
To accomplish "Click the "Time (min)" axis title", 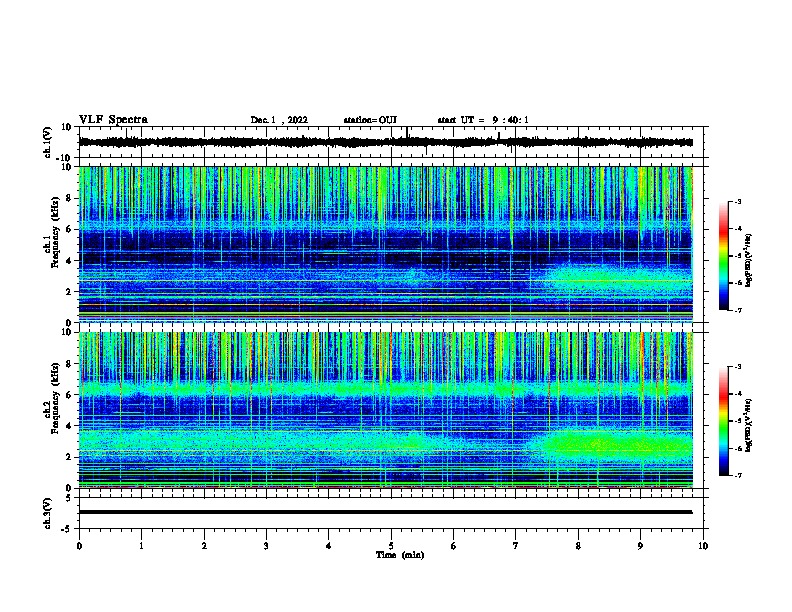I will coord(400,555).
